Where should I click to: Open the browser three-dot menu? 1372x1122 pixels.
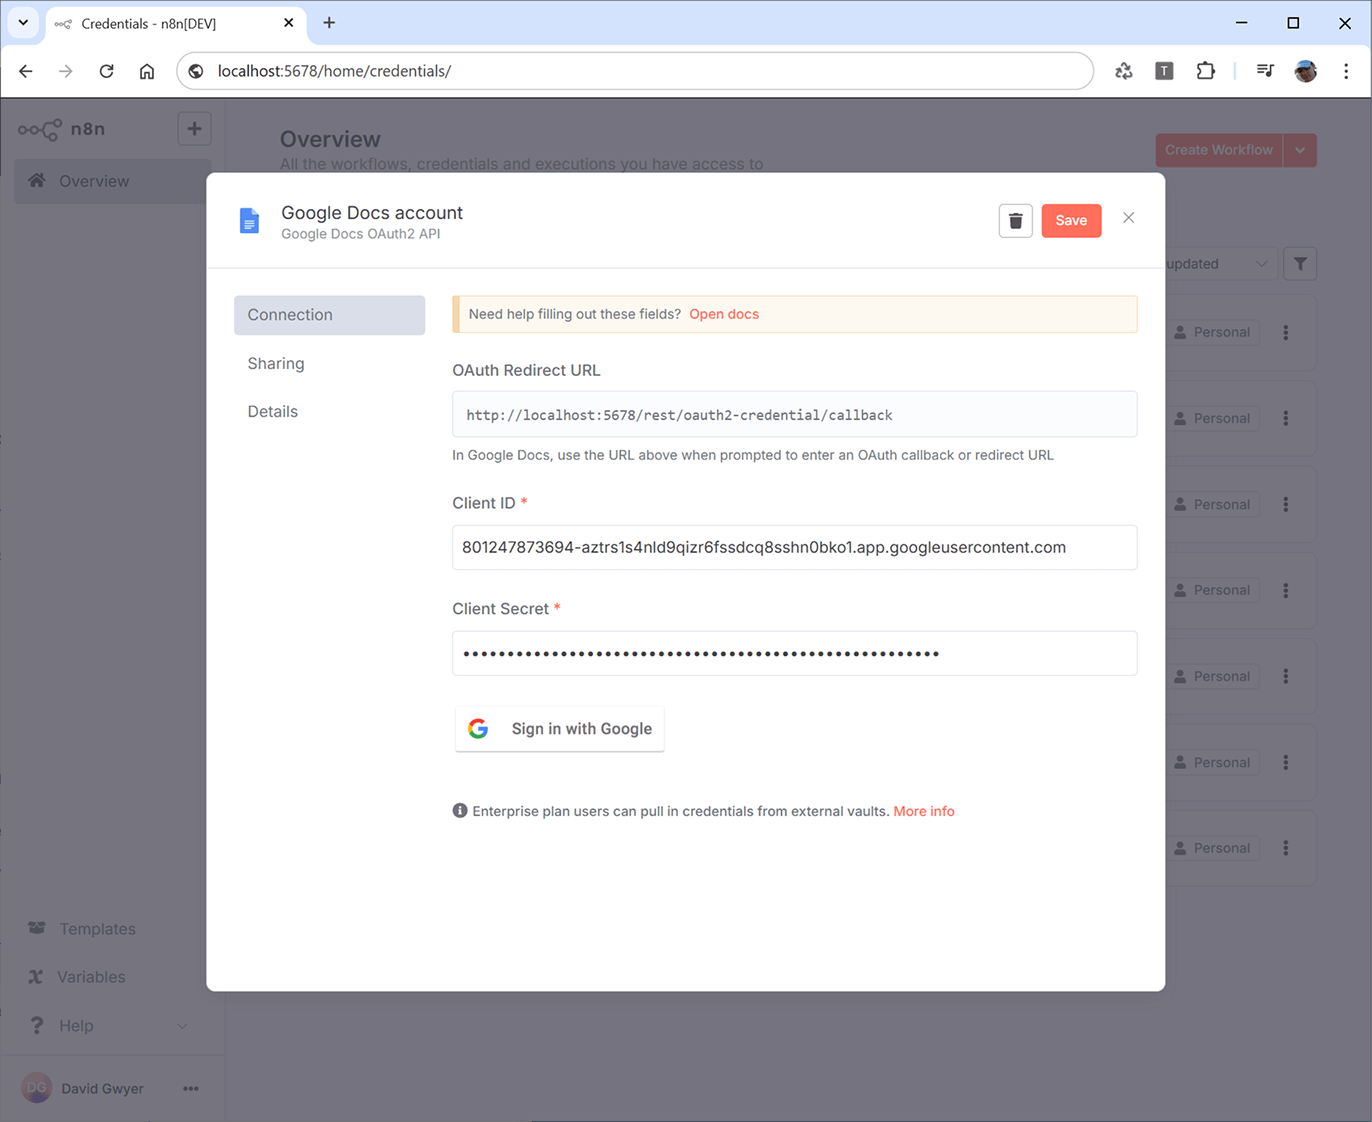(x=1346, y=71)
